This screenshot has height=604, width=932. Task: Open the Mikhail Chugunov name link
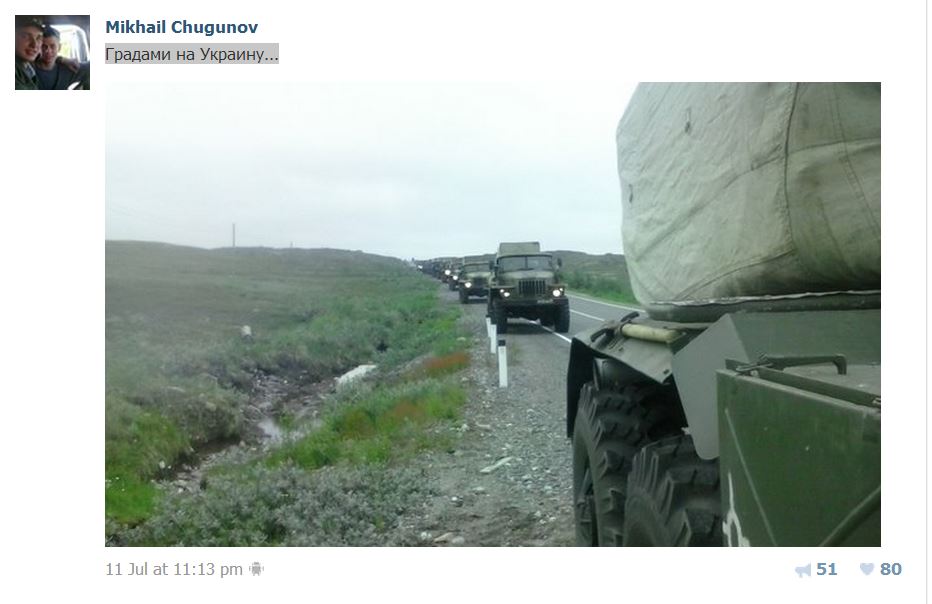coord(181,27)
